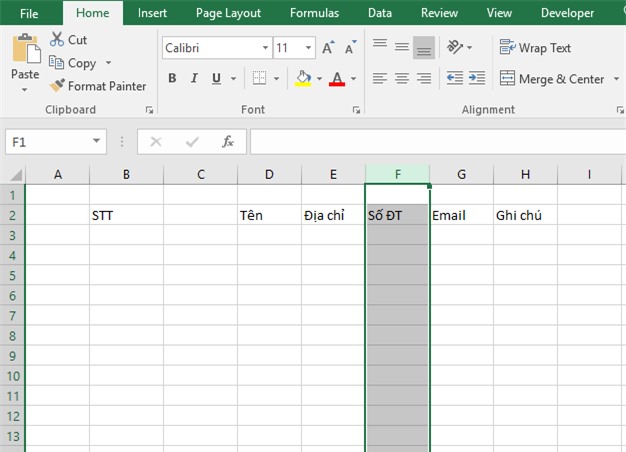This screenshot has width=626, height=452.
Task: Open the Calibri font name dropdown
Action: coord(265,48)
